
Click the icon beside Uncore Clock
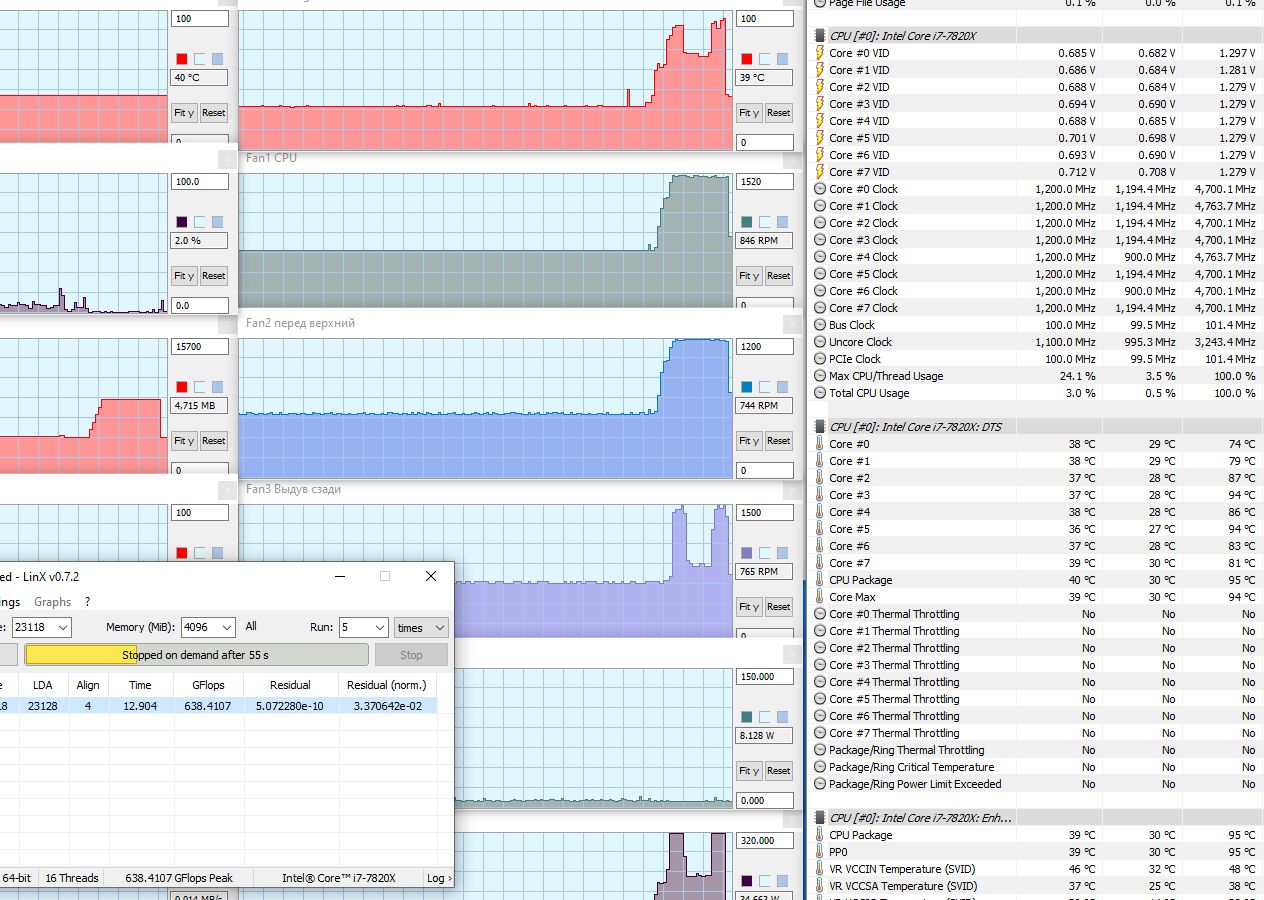820,342
